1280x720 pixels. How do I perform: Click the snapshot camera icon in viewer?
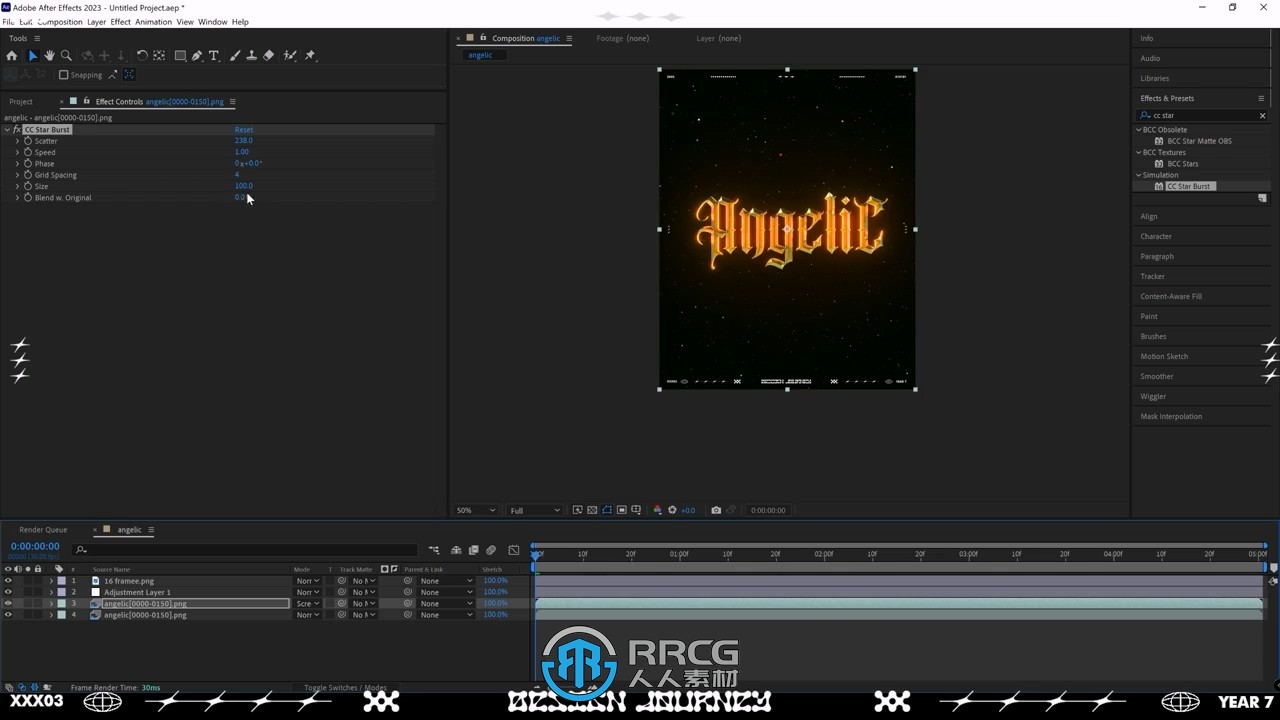tap(716, 510)
